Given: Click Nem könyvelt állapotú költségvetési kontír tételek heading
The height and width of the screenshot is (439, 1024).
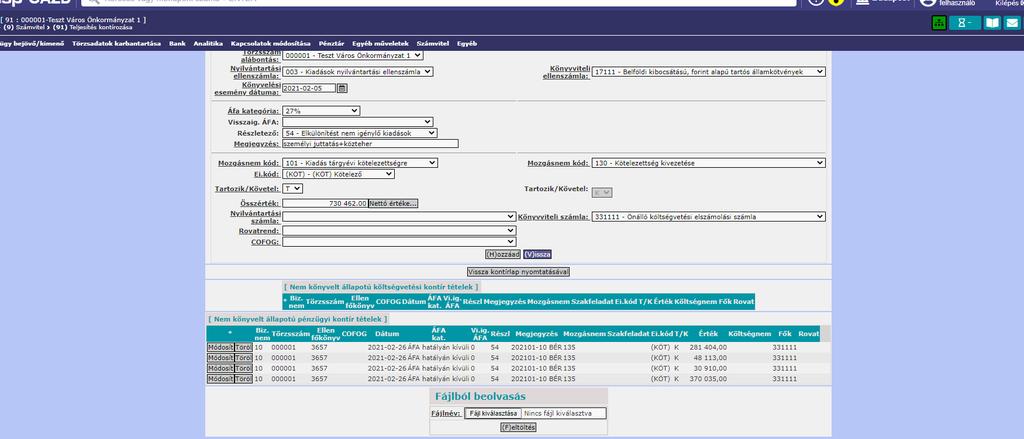Looking at the screenshot, I should [381, 287].
